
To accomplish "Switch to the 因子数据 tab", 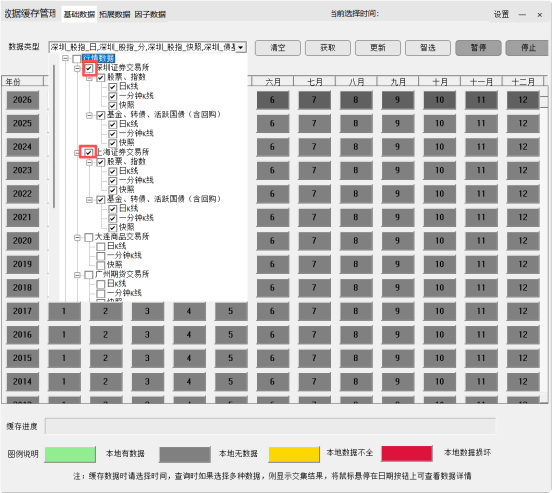I will [x=150, y=14].
